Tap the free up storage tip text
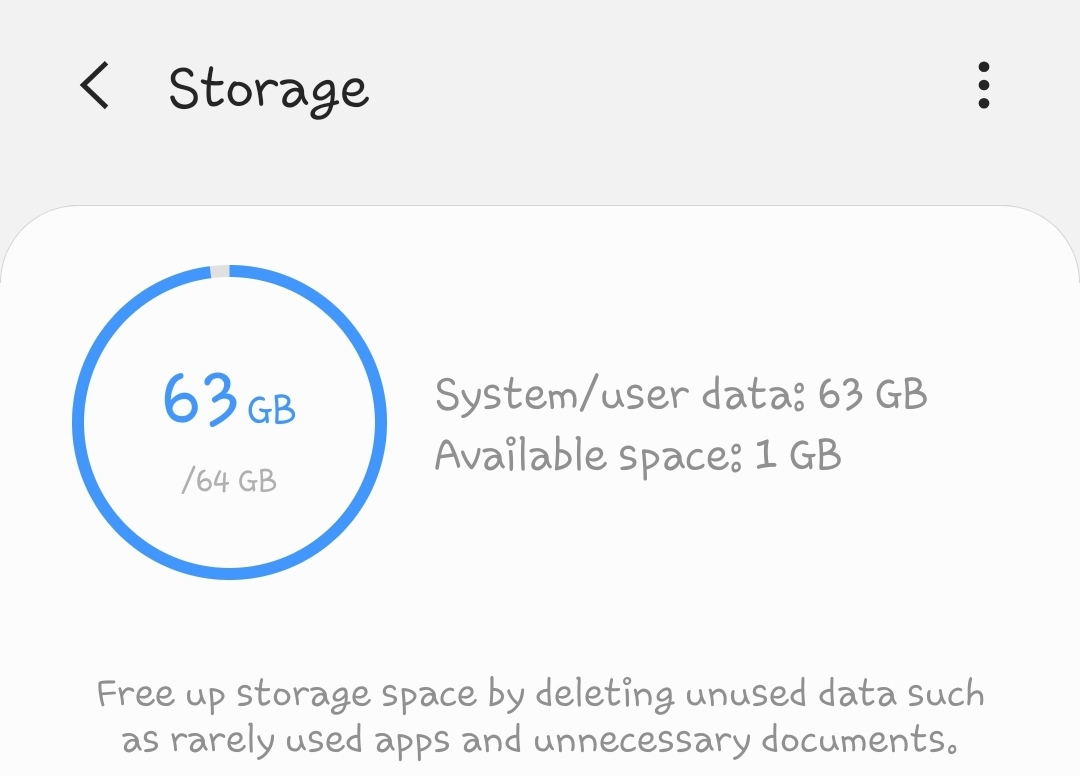 540,715
